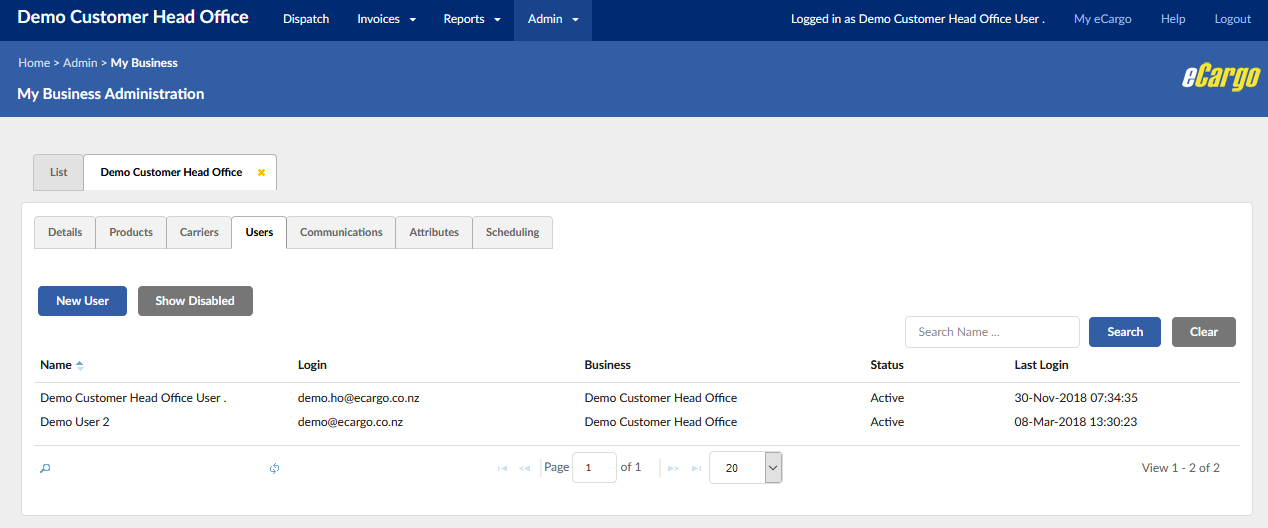Open the Help link
Image resolution: width=1268 pixels, height=528 pixels.
click(1173, 19)
